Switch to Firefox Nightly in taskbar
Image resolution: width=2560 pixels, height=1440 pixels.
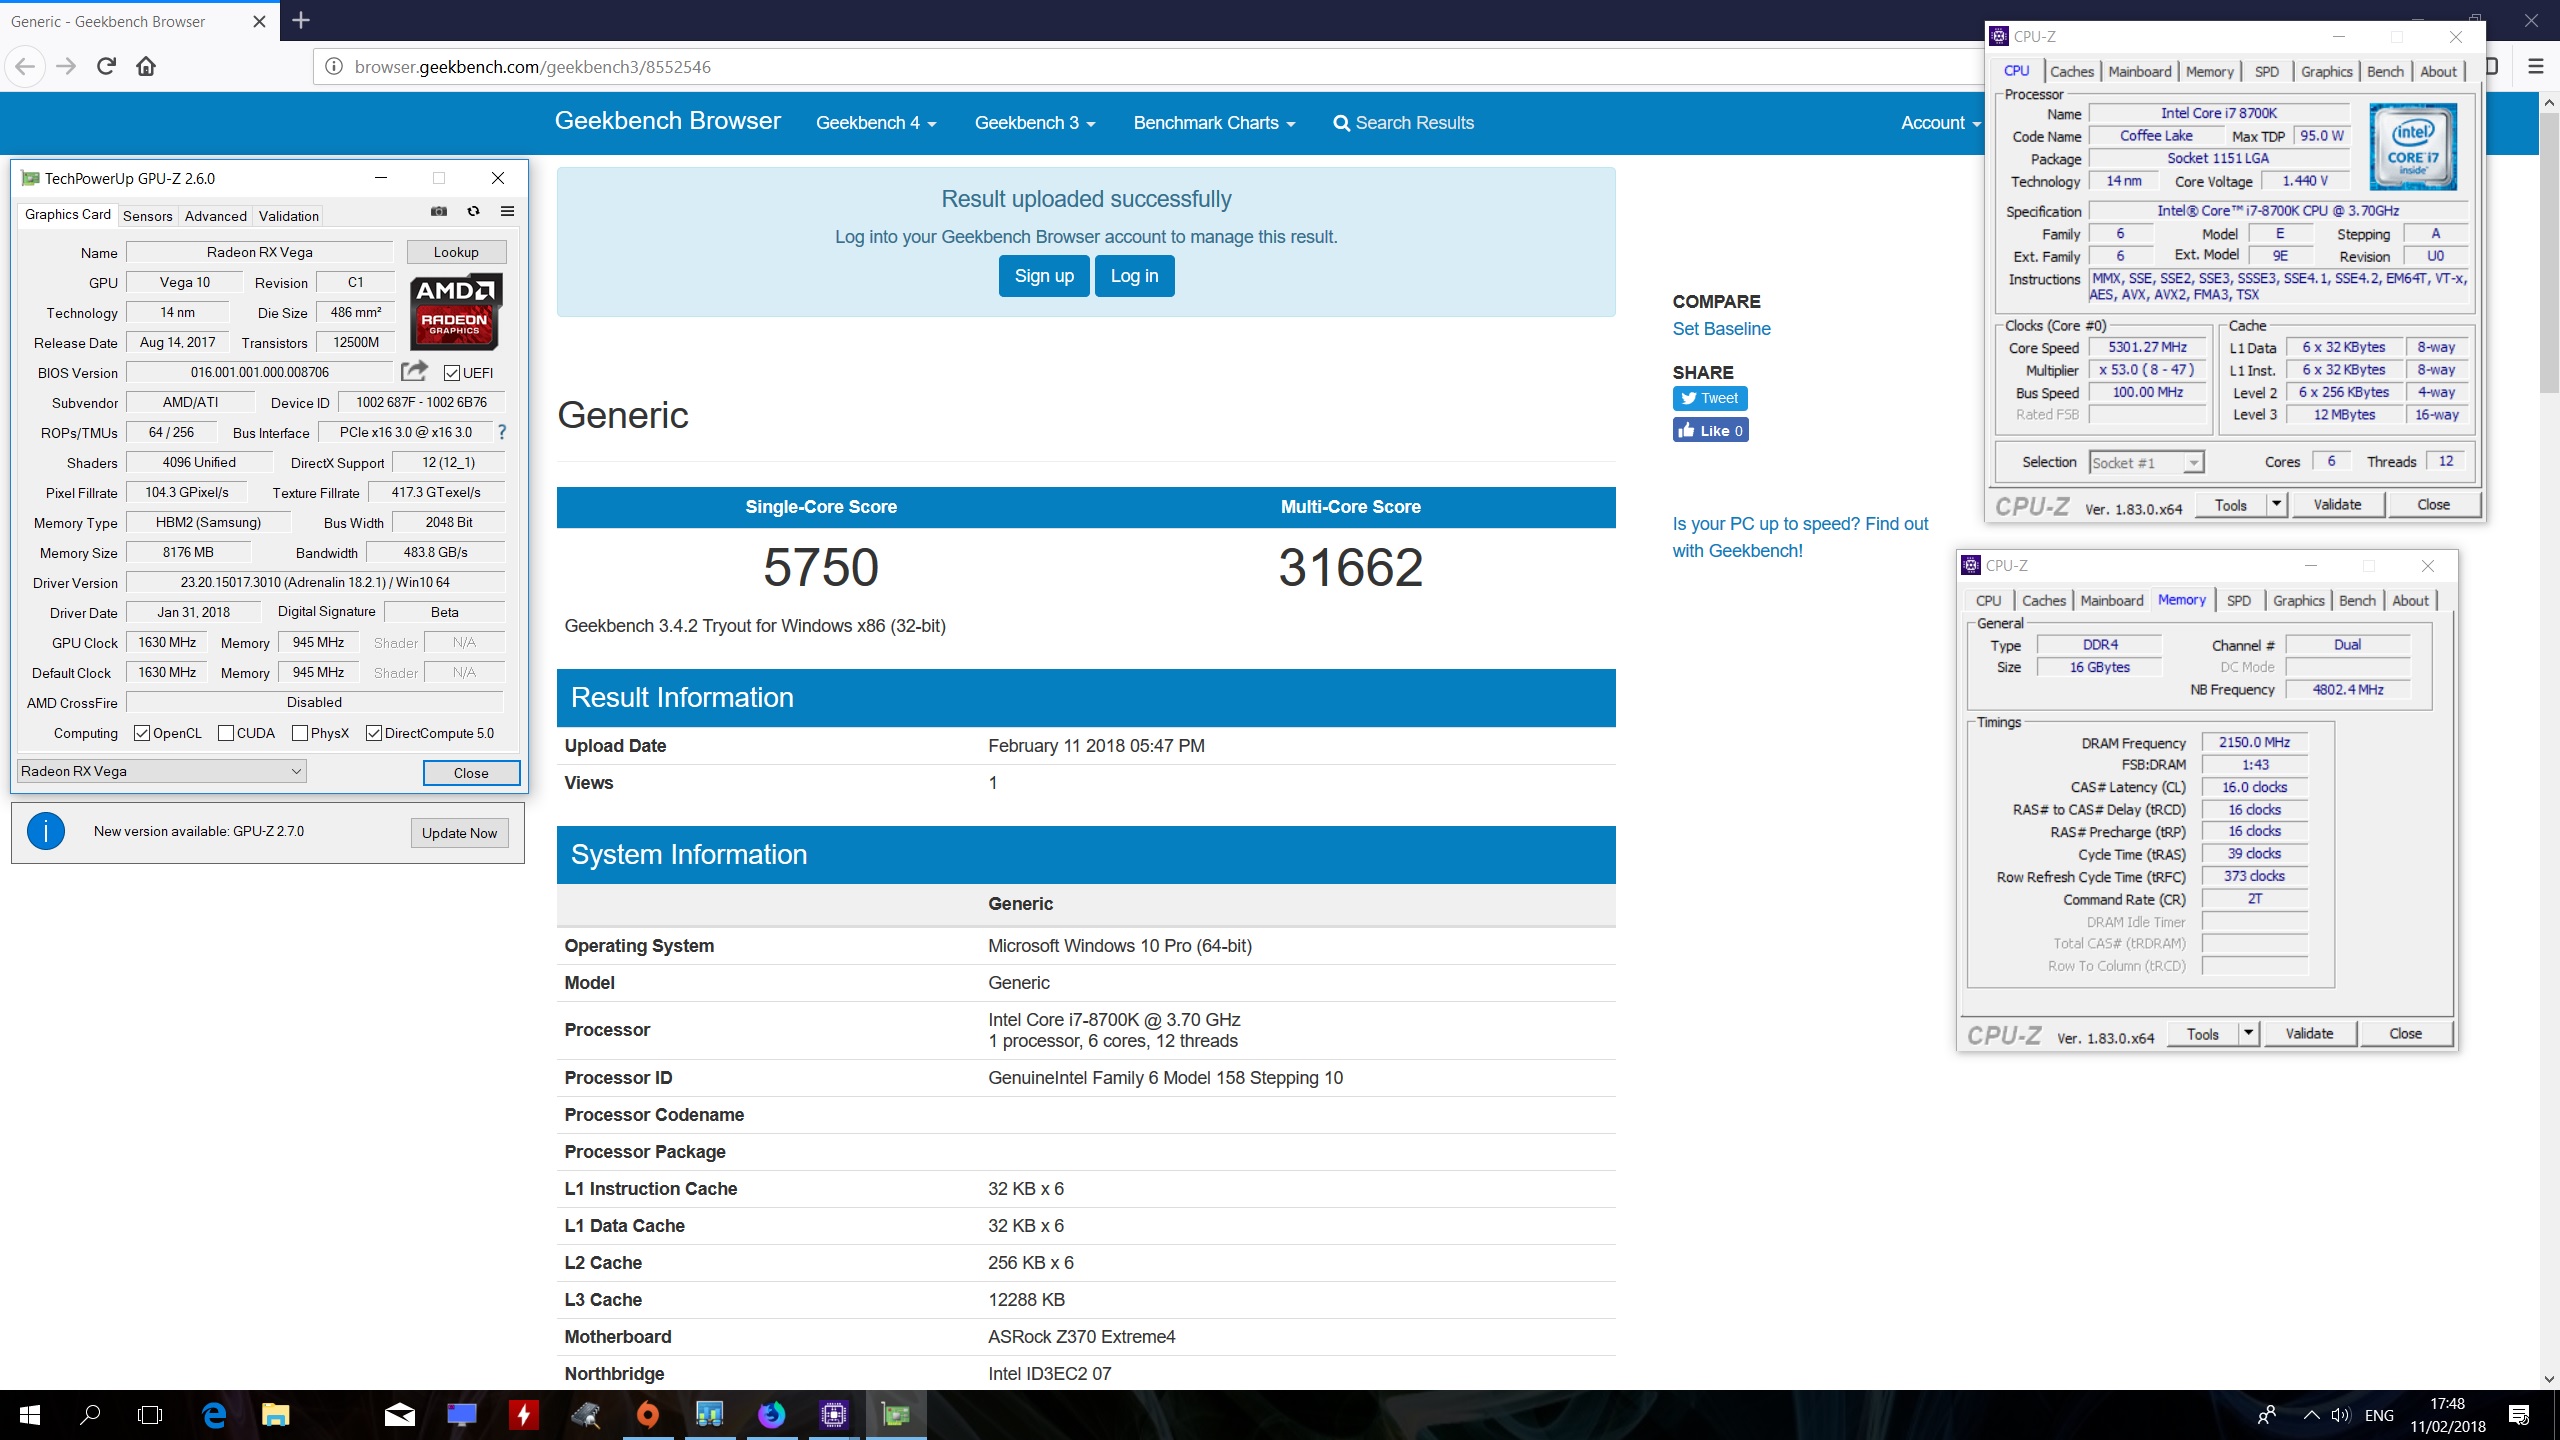click(771, 1414)
